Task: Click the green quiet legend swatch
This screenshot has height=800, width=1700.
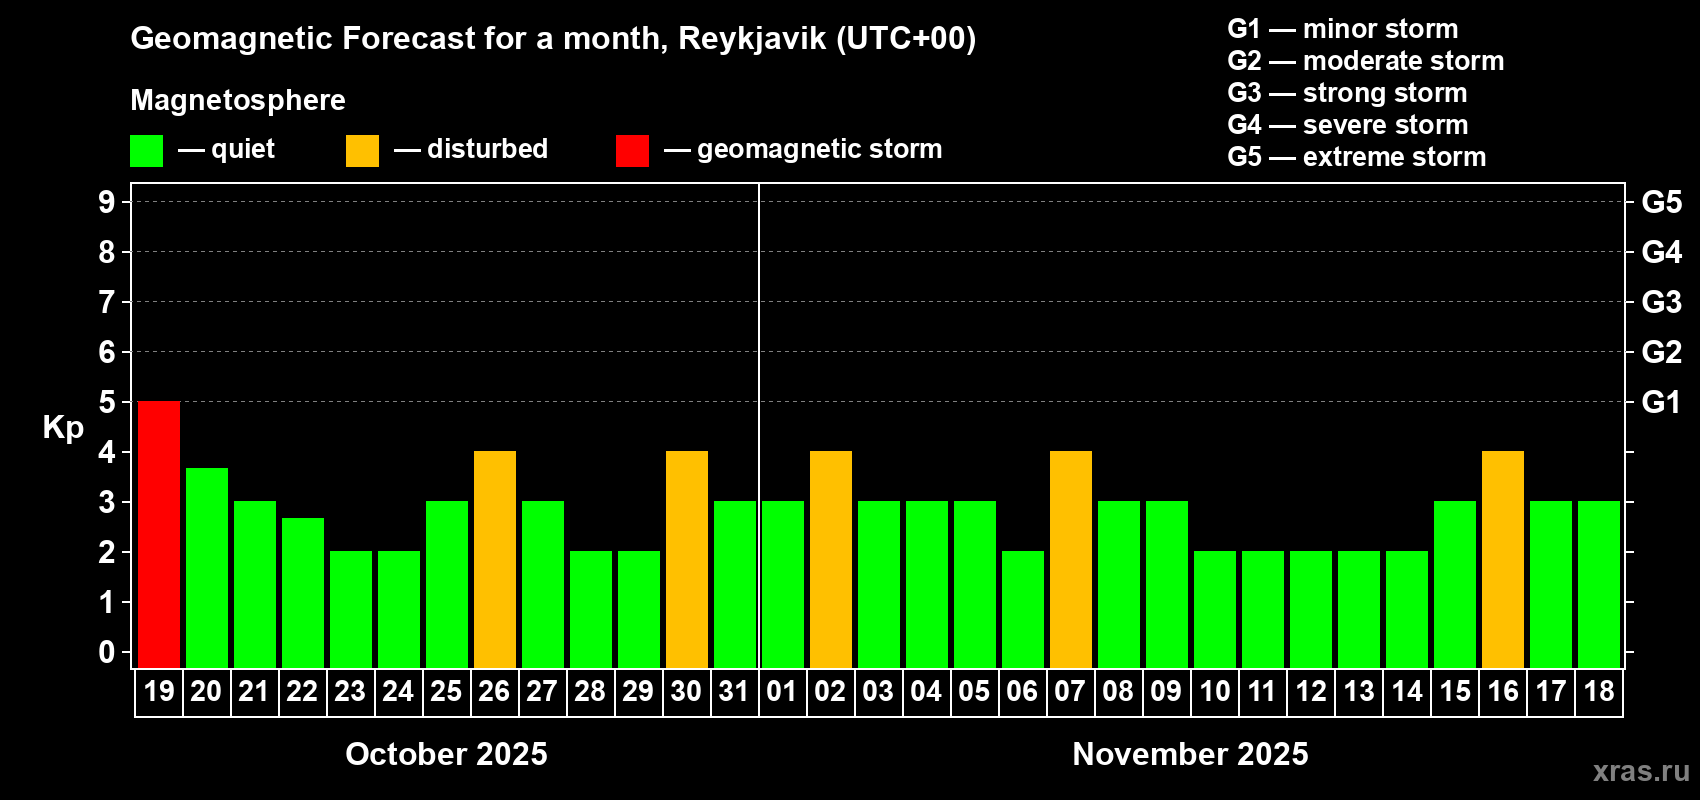Action: [146, 151]
